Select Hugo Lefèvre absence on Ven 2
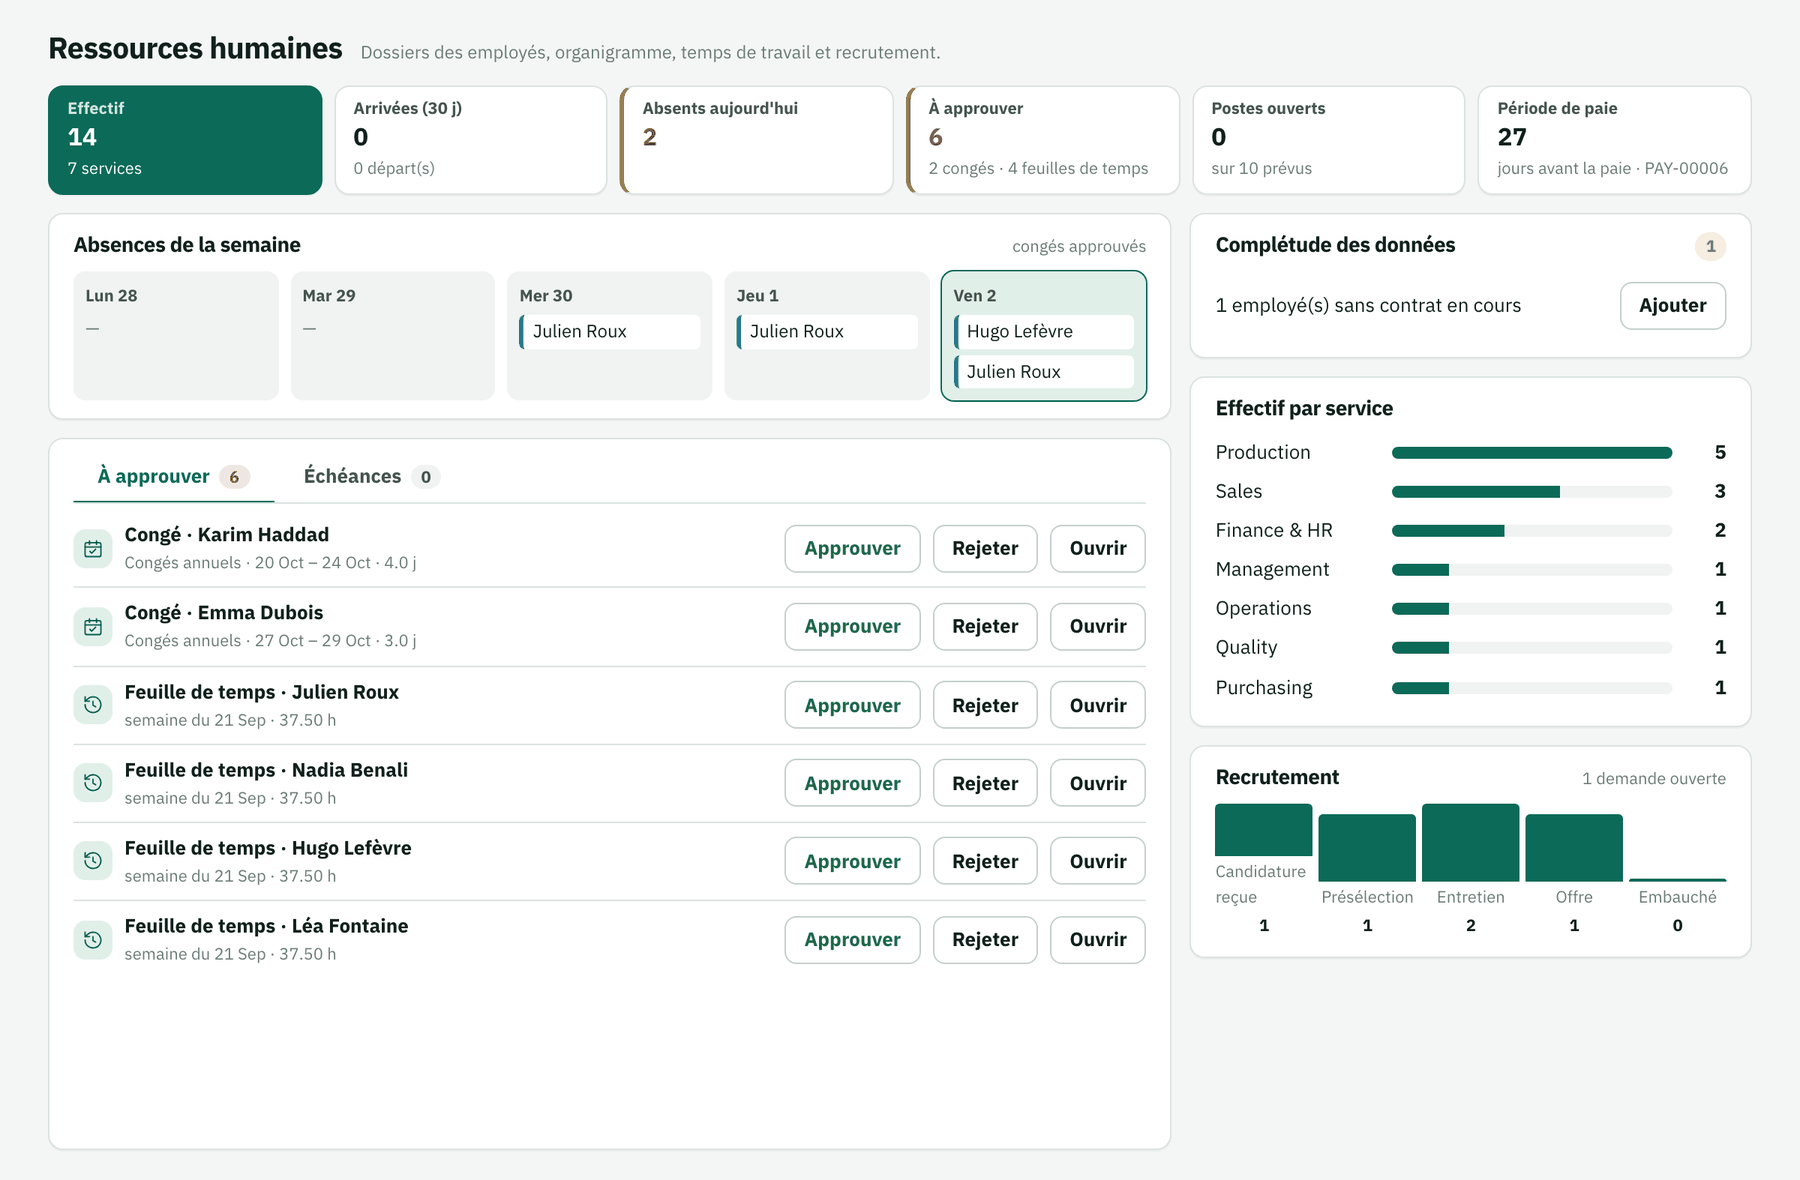This screenshot has width=1800, height=1180. 1044,331
